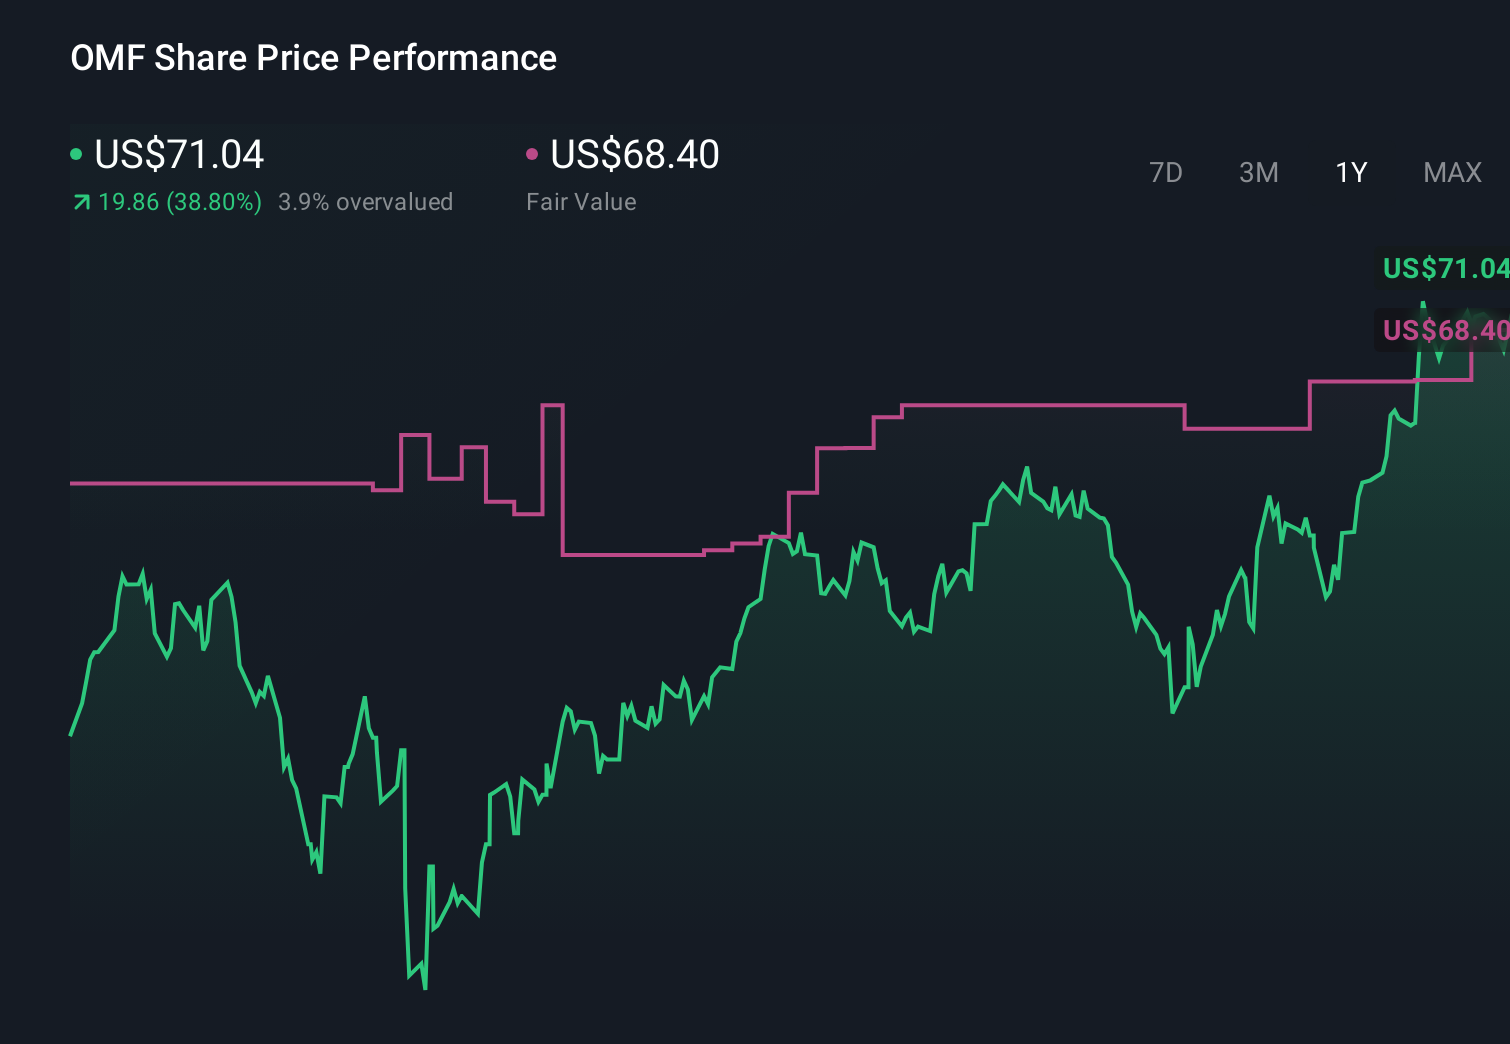Toggle the share price series visibility

pyautogui.click(x=77, y=154)
